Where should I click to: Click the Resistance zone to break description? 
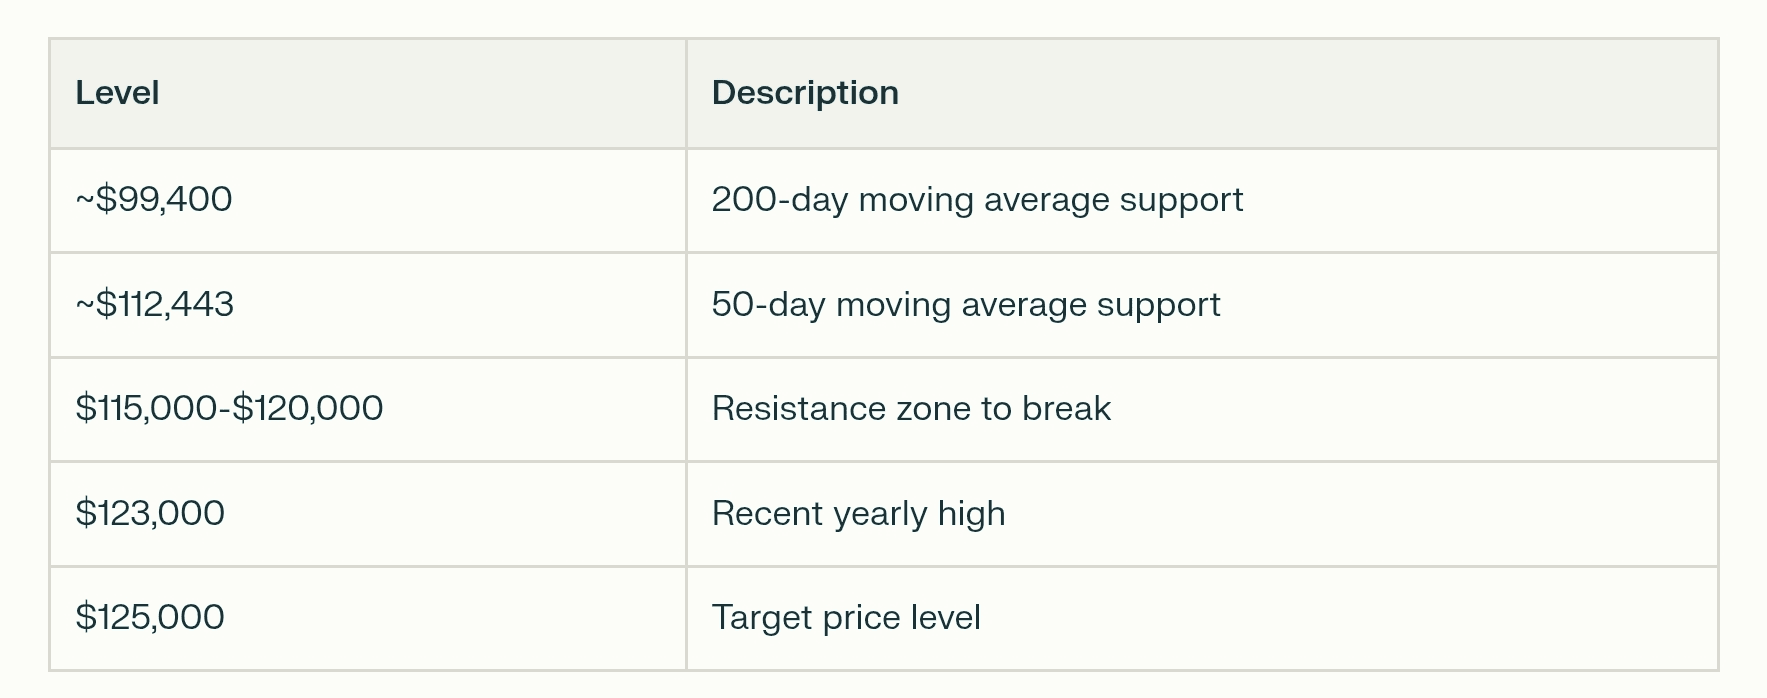pyautogui.click(x=911, y=408)
